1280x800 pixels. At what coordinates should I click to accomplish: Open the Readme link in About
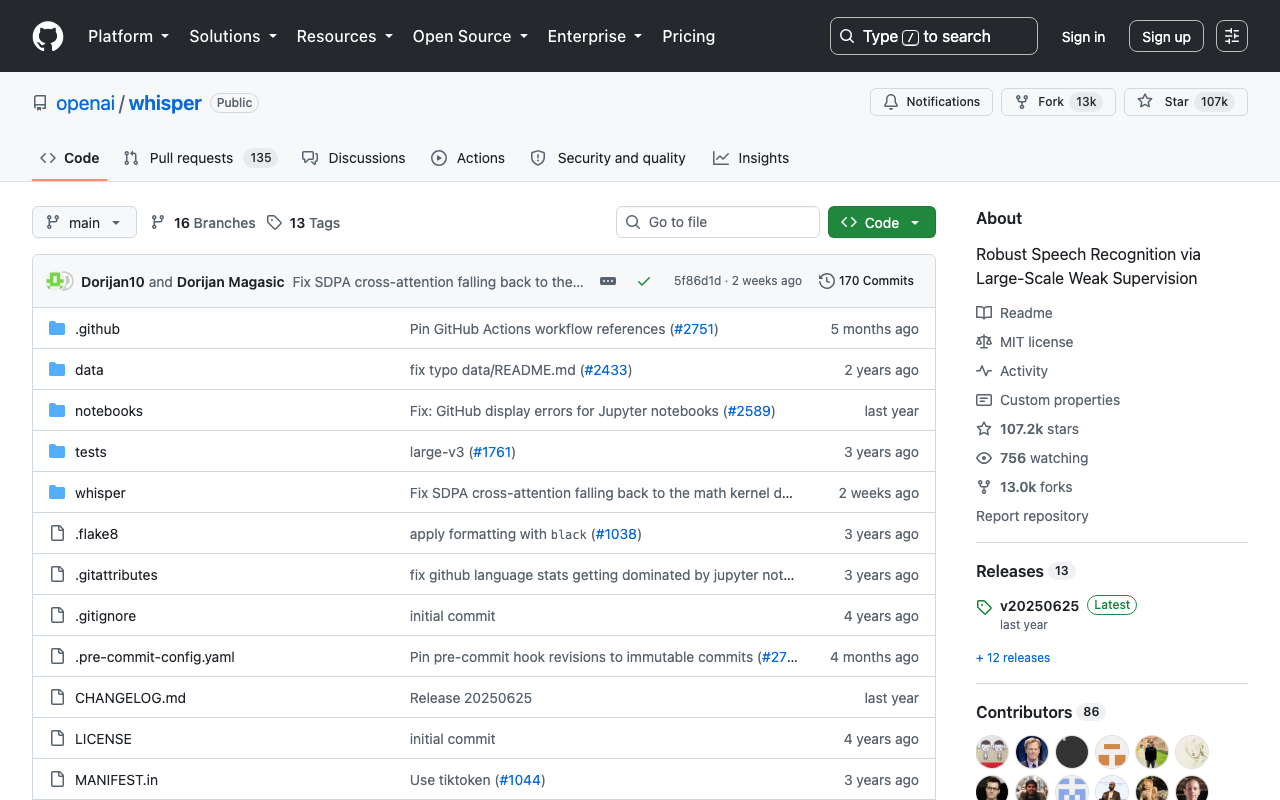1014,313
